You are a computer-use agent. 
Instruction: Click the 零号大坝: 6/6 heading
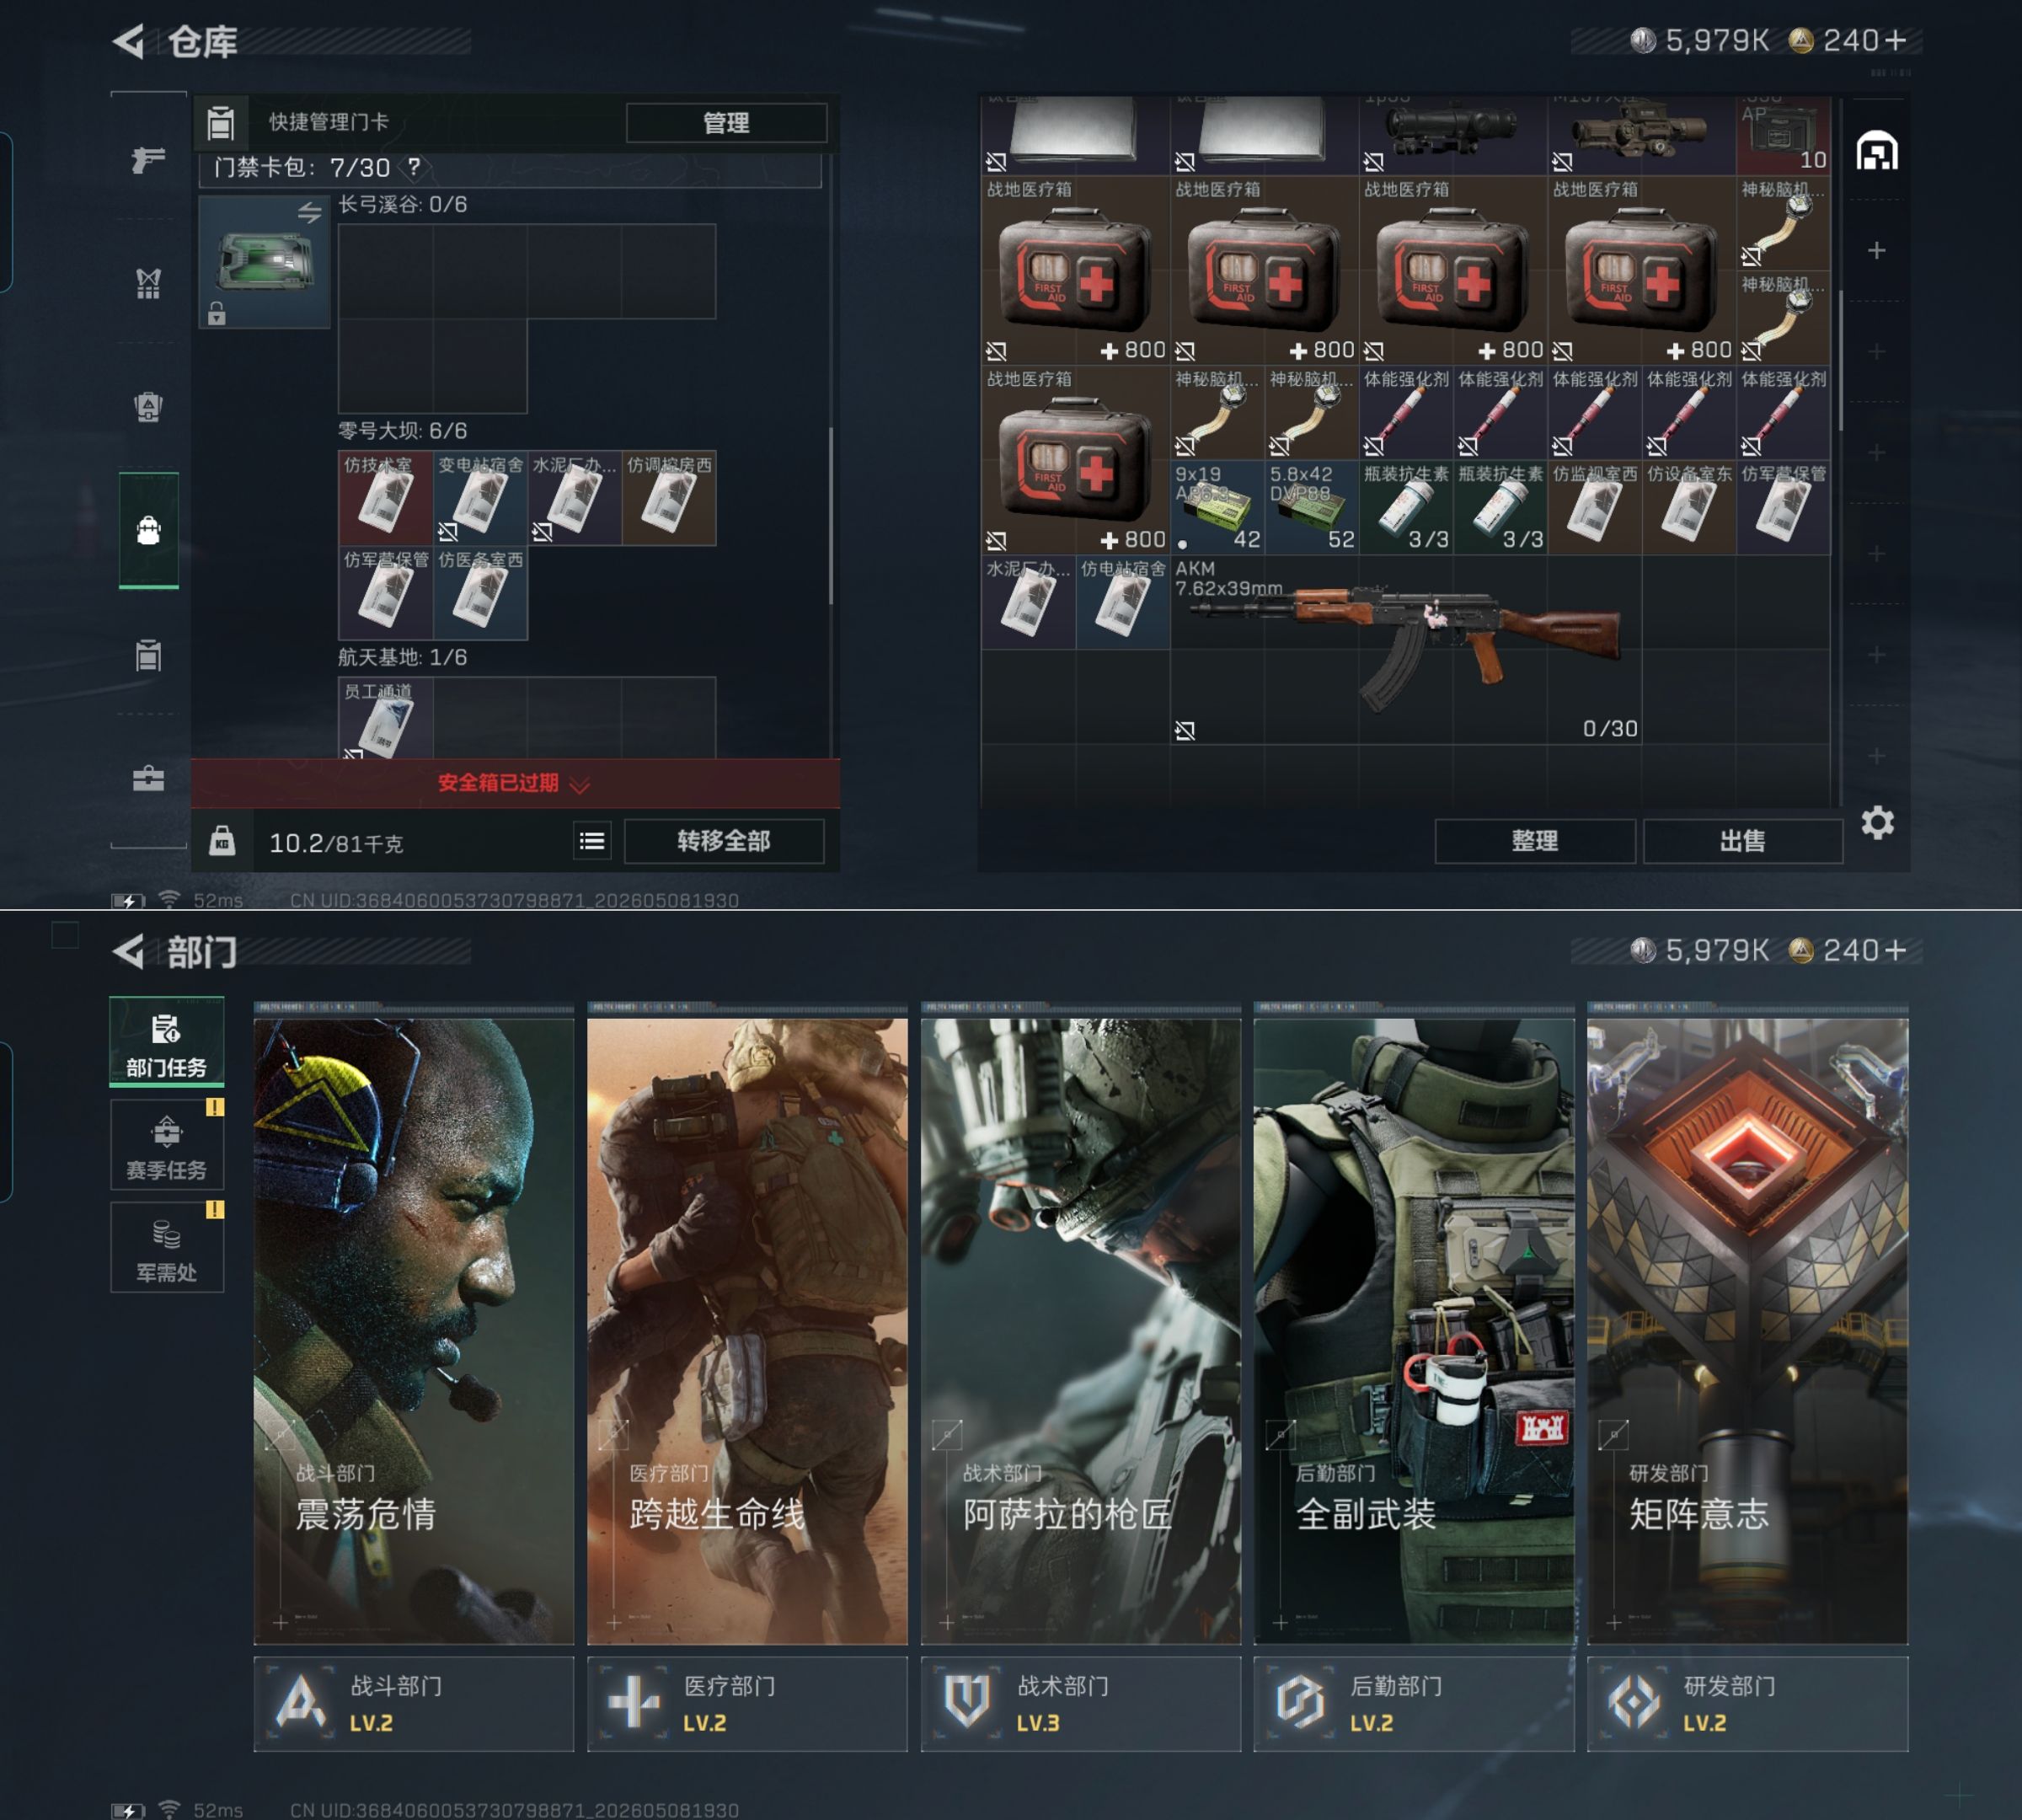click(402, 431)
